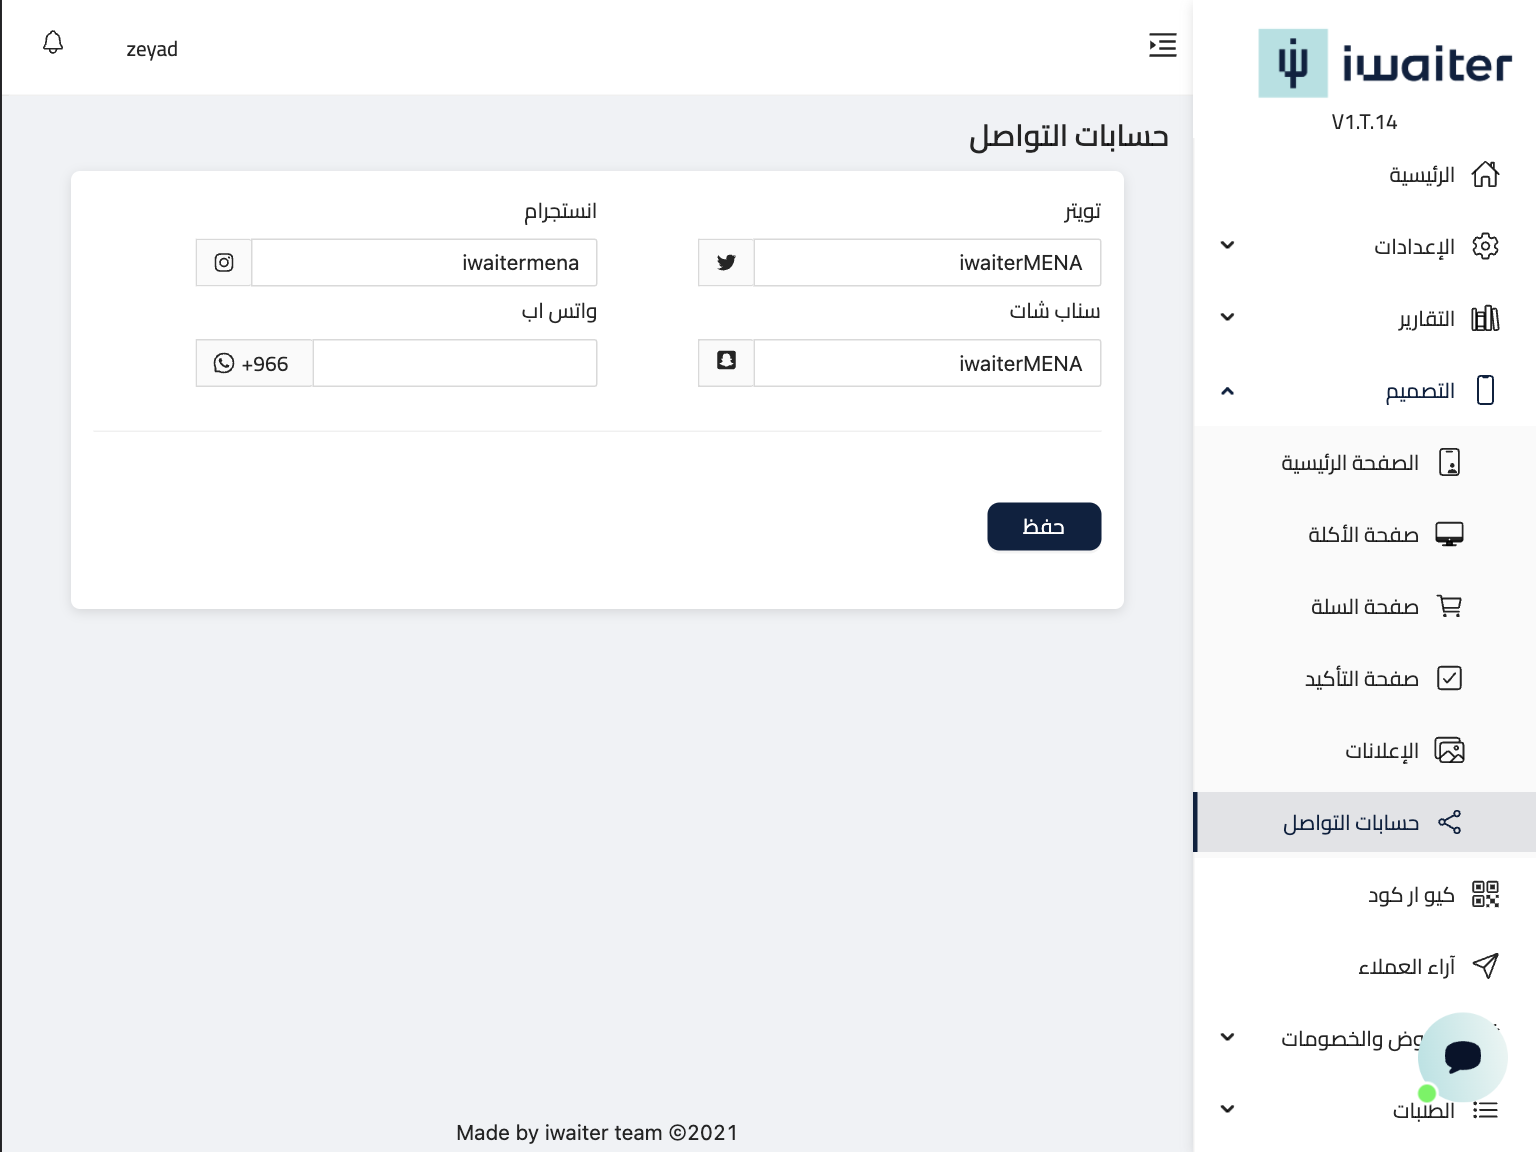
Task: Click the notification bell icon
Action: pyautogui.click(x=53, y=43)
